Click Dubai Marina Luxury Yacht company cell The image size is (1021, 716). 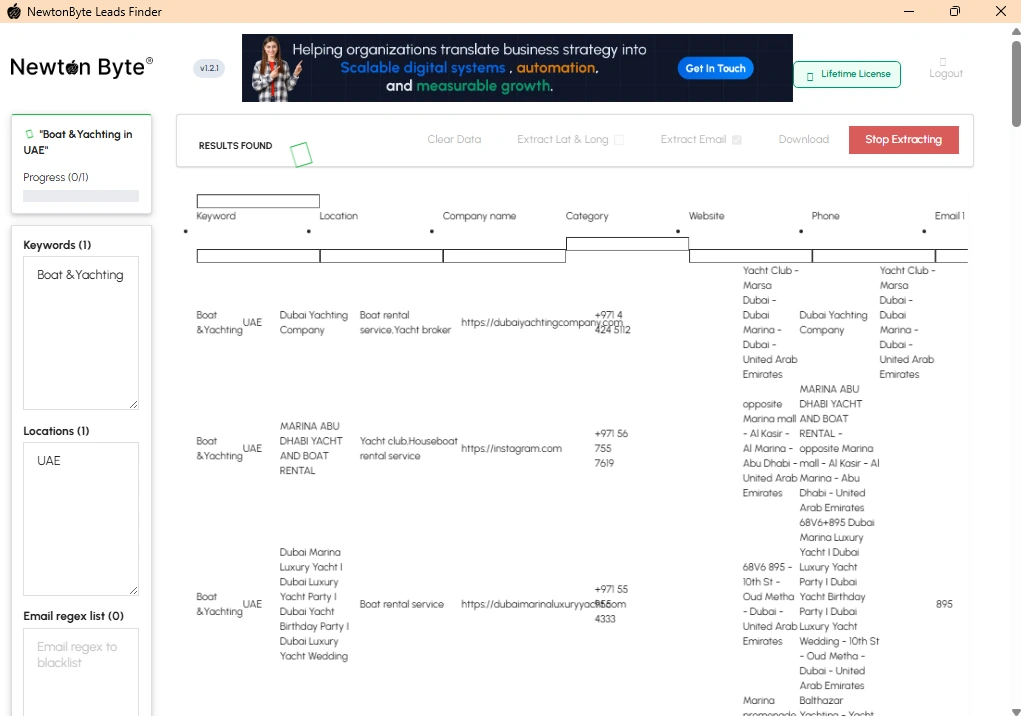click(x=314, y=604)
